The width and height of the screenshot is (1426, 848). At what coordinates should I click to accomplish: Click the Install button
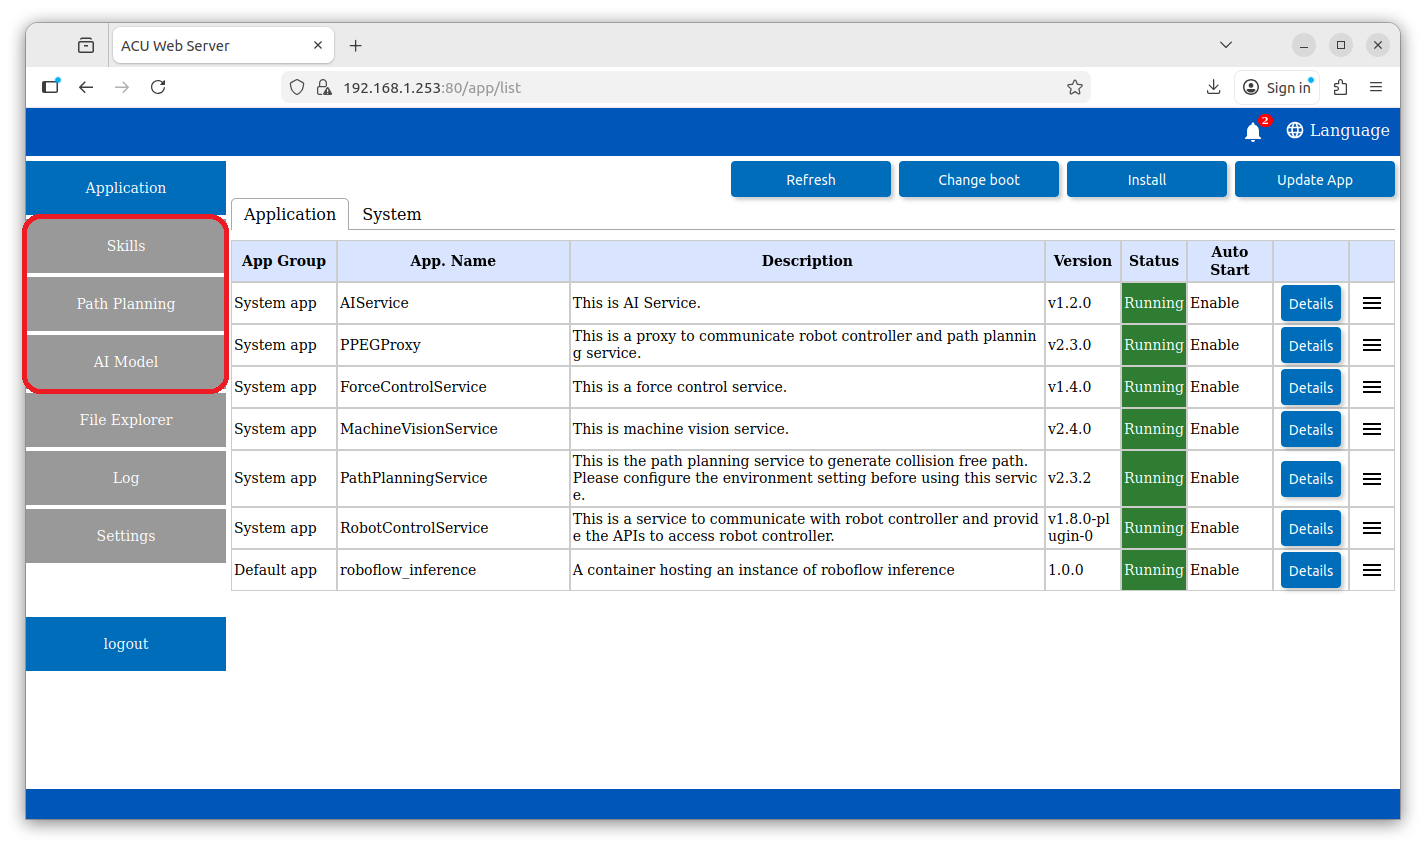click(1147, 180)
